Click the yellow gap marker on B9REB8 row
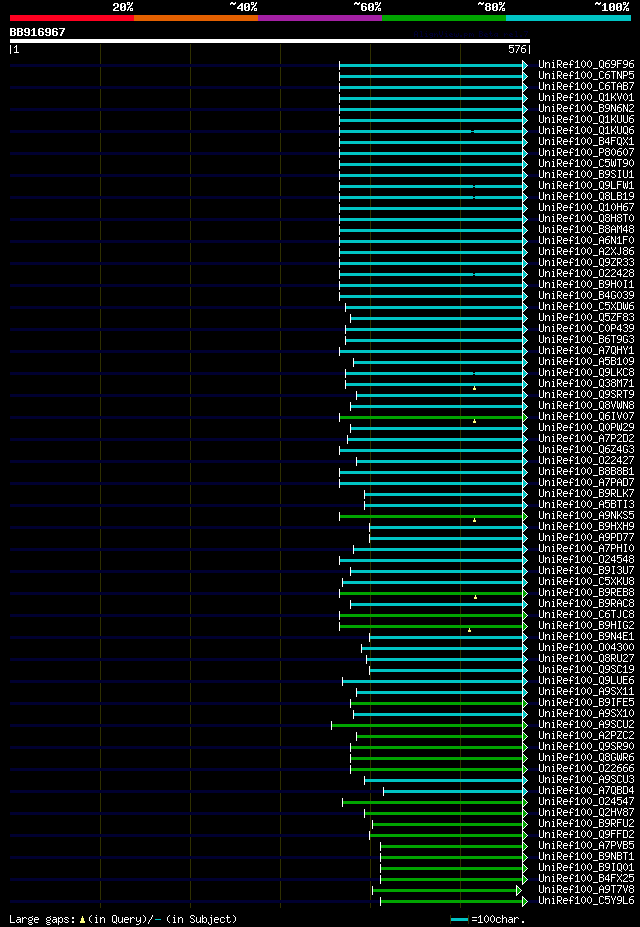 click(476, 597)
